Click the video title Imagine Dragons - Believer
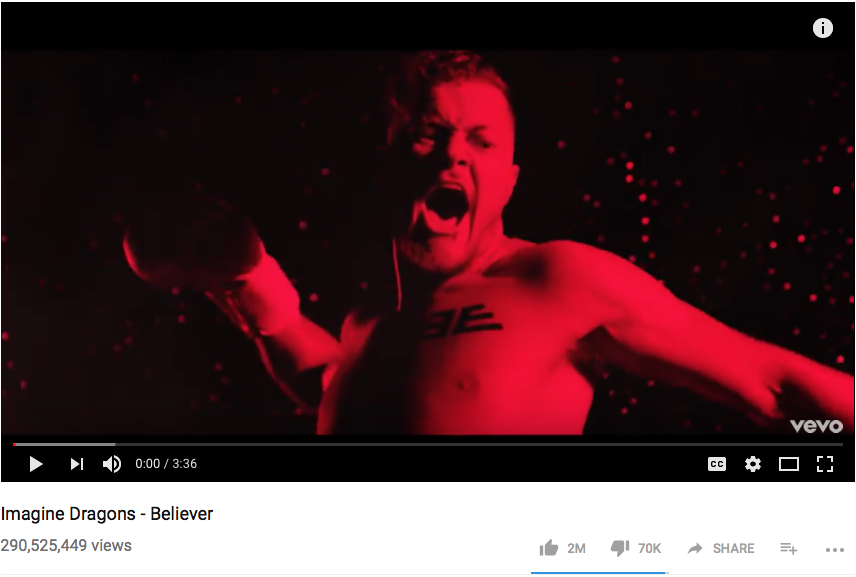The height and width of the screenshot is (577, 856). (x=107, y=514)
